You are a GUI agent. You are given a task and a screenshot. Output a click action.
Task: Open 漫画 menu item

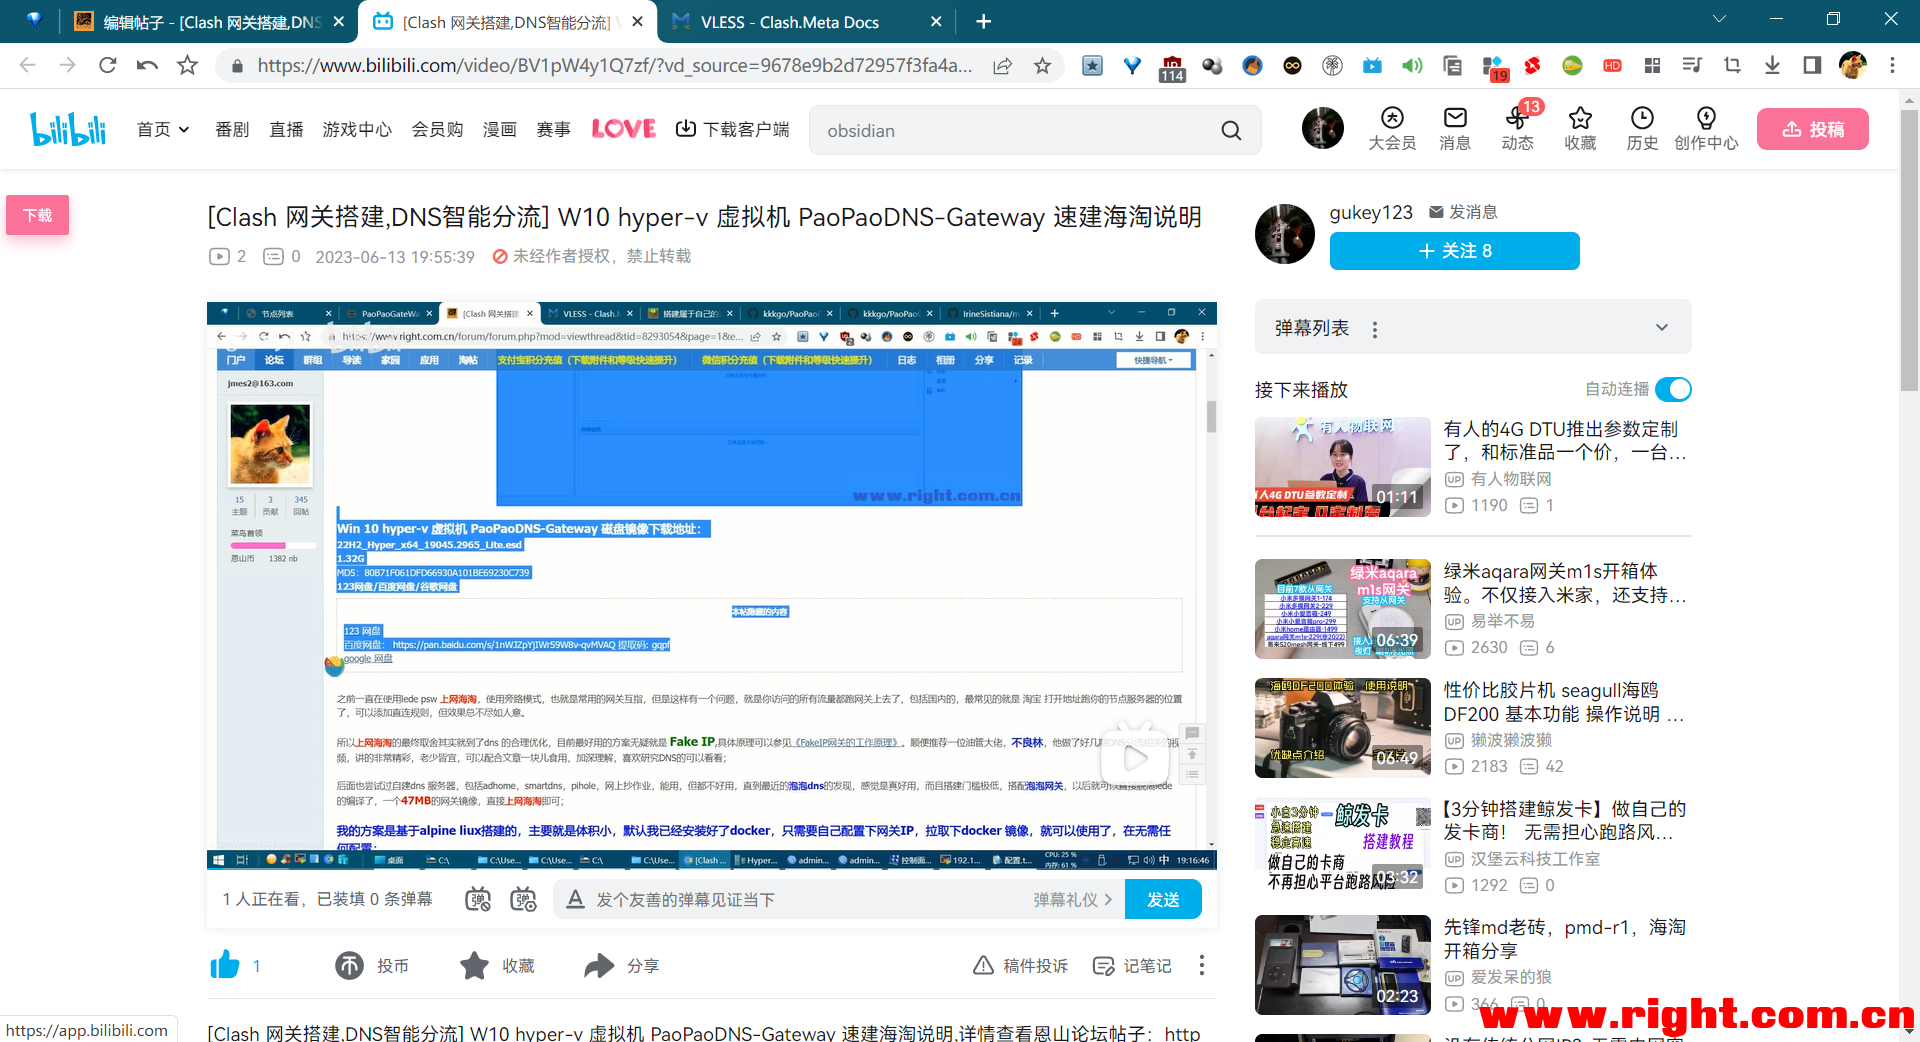click(499, 129)
